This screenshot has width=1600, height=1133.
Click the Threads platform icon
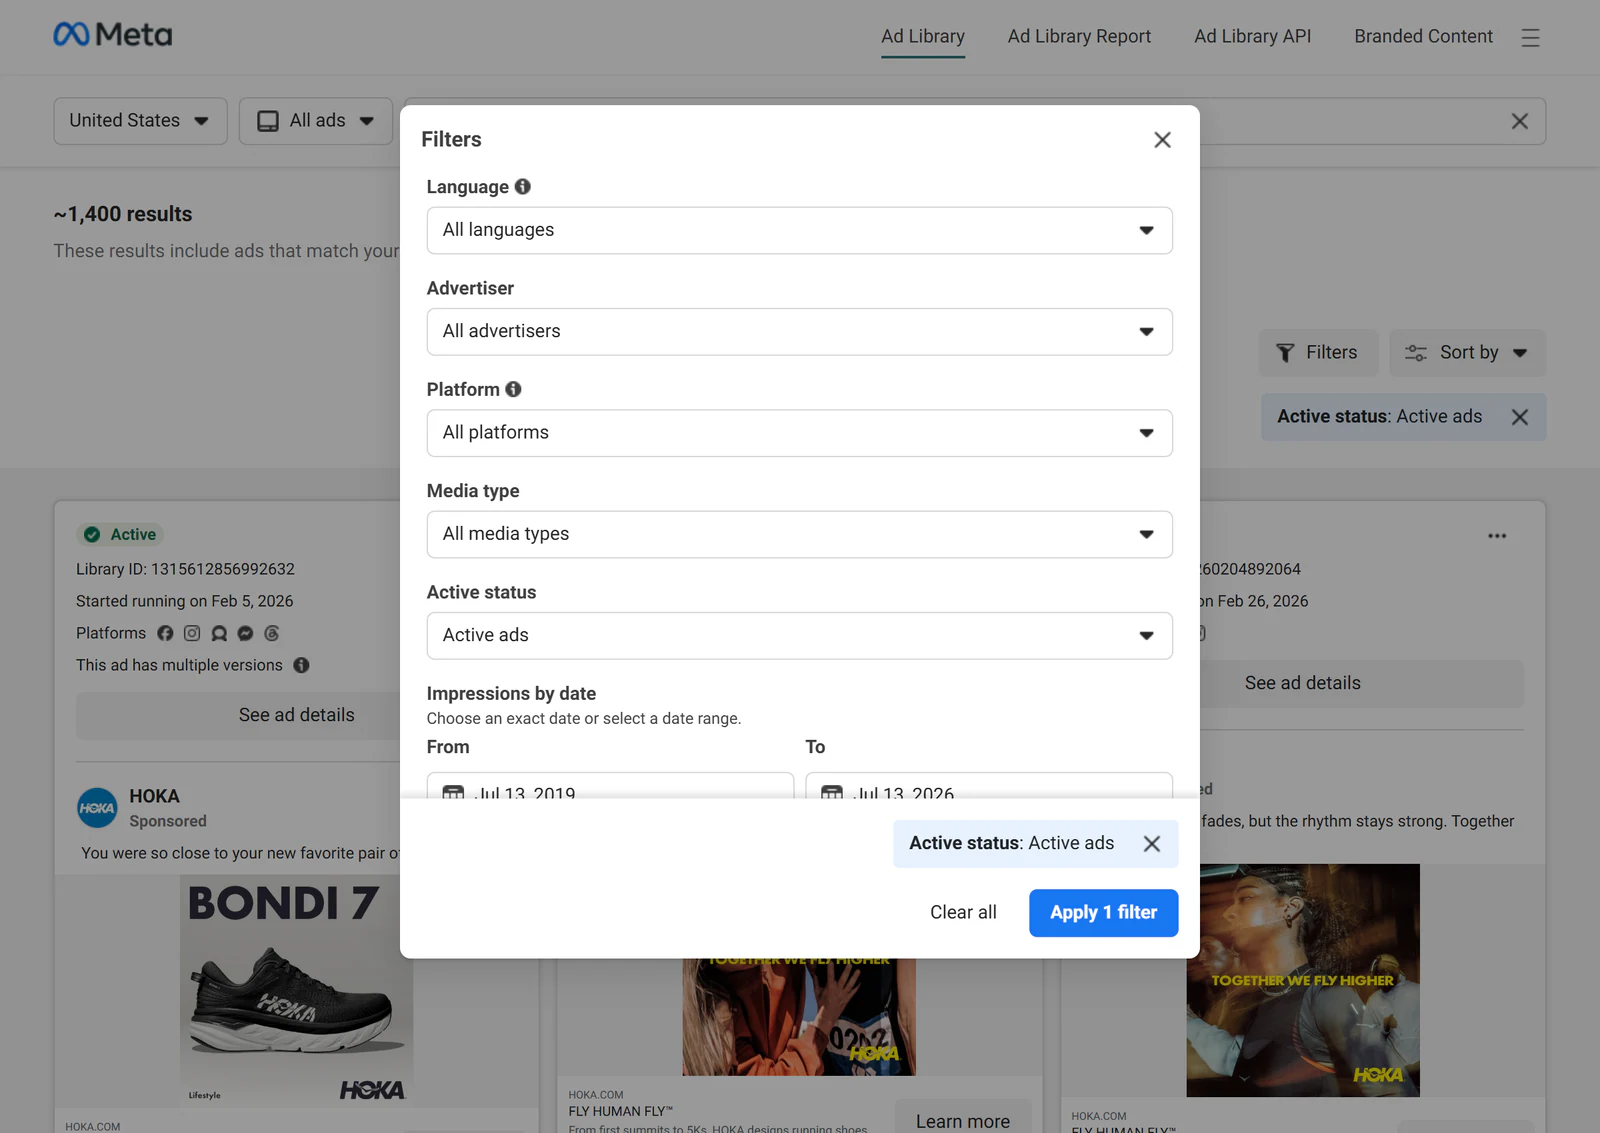272,633
